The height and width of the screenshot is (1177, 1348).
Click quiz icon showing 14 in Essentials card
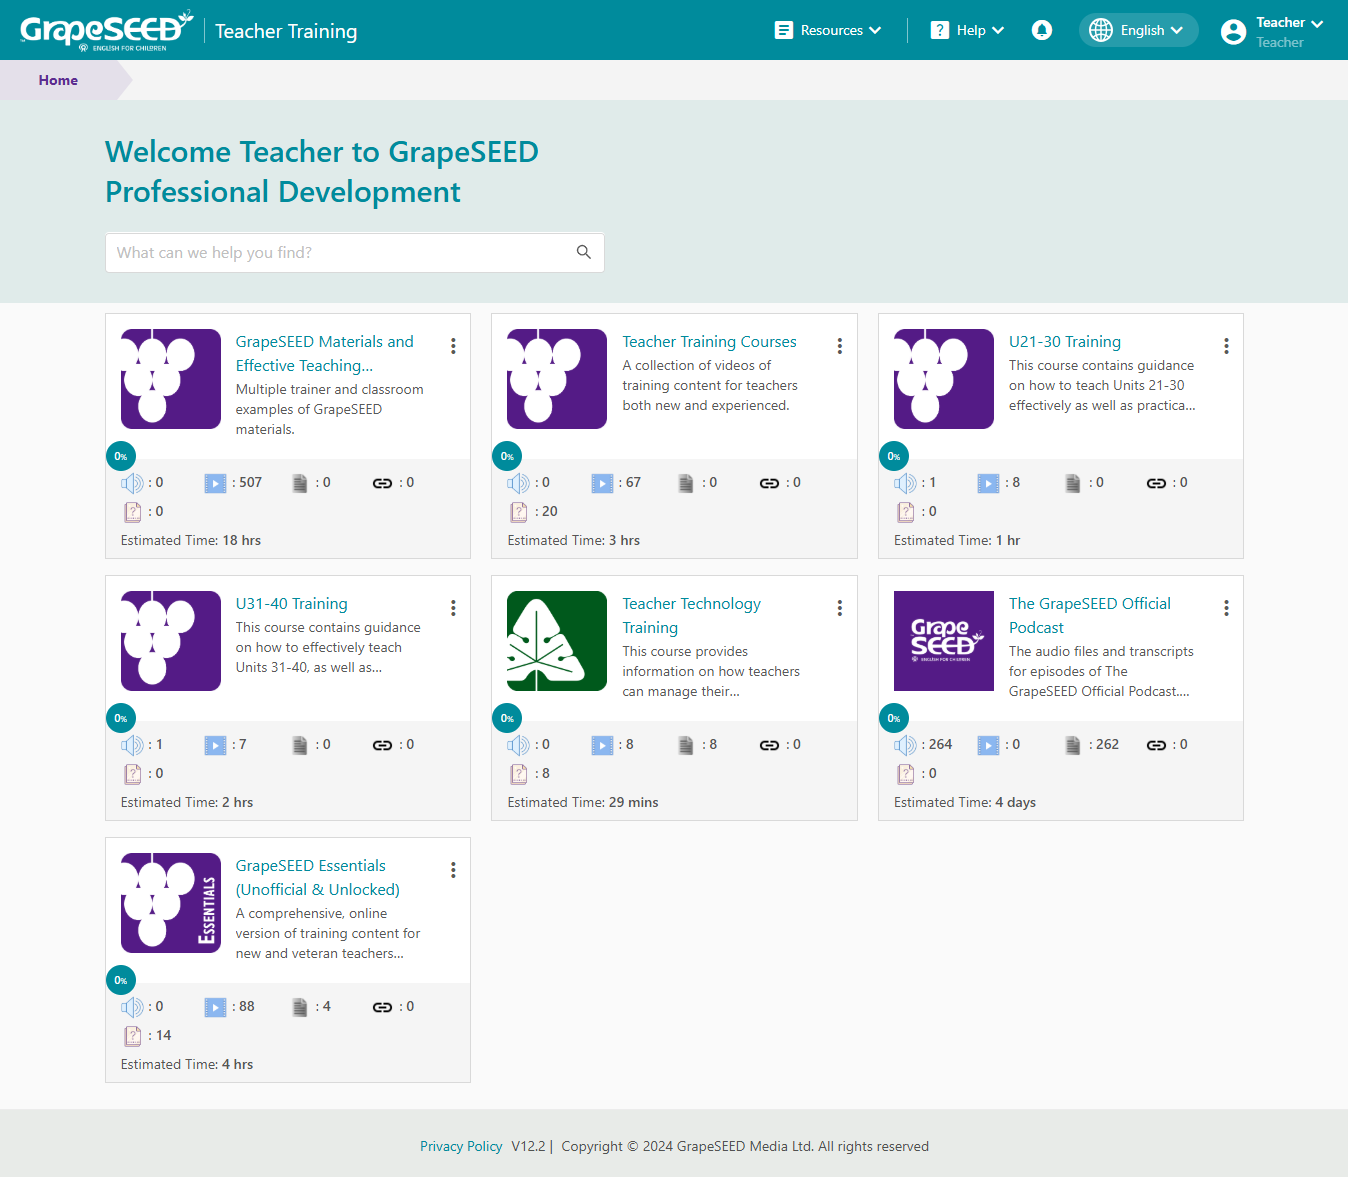pos(132,1036)
